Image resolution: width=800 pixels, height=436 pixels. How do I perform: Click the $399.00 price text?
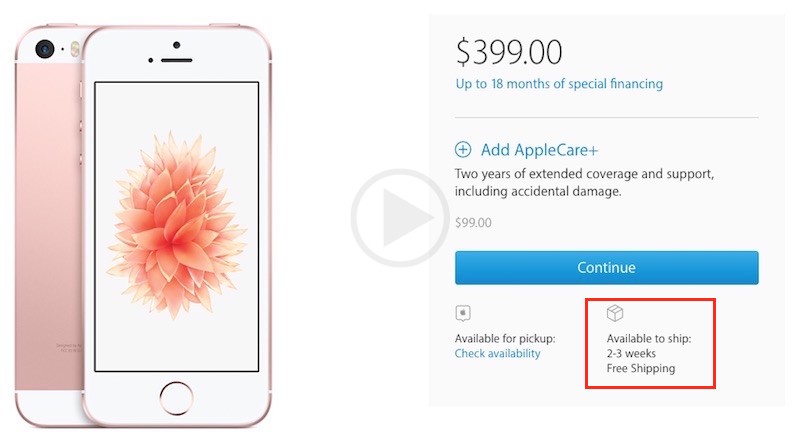(x=509, y=52)
